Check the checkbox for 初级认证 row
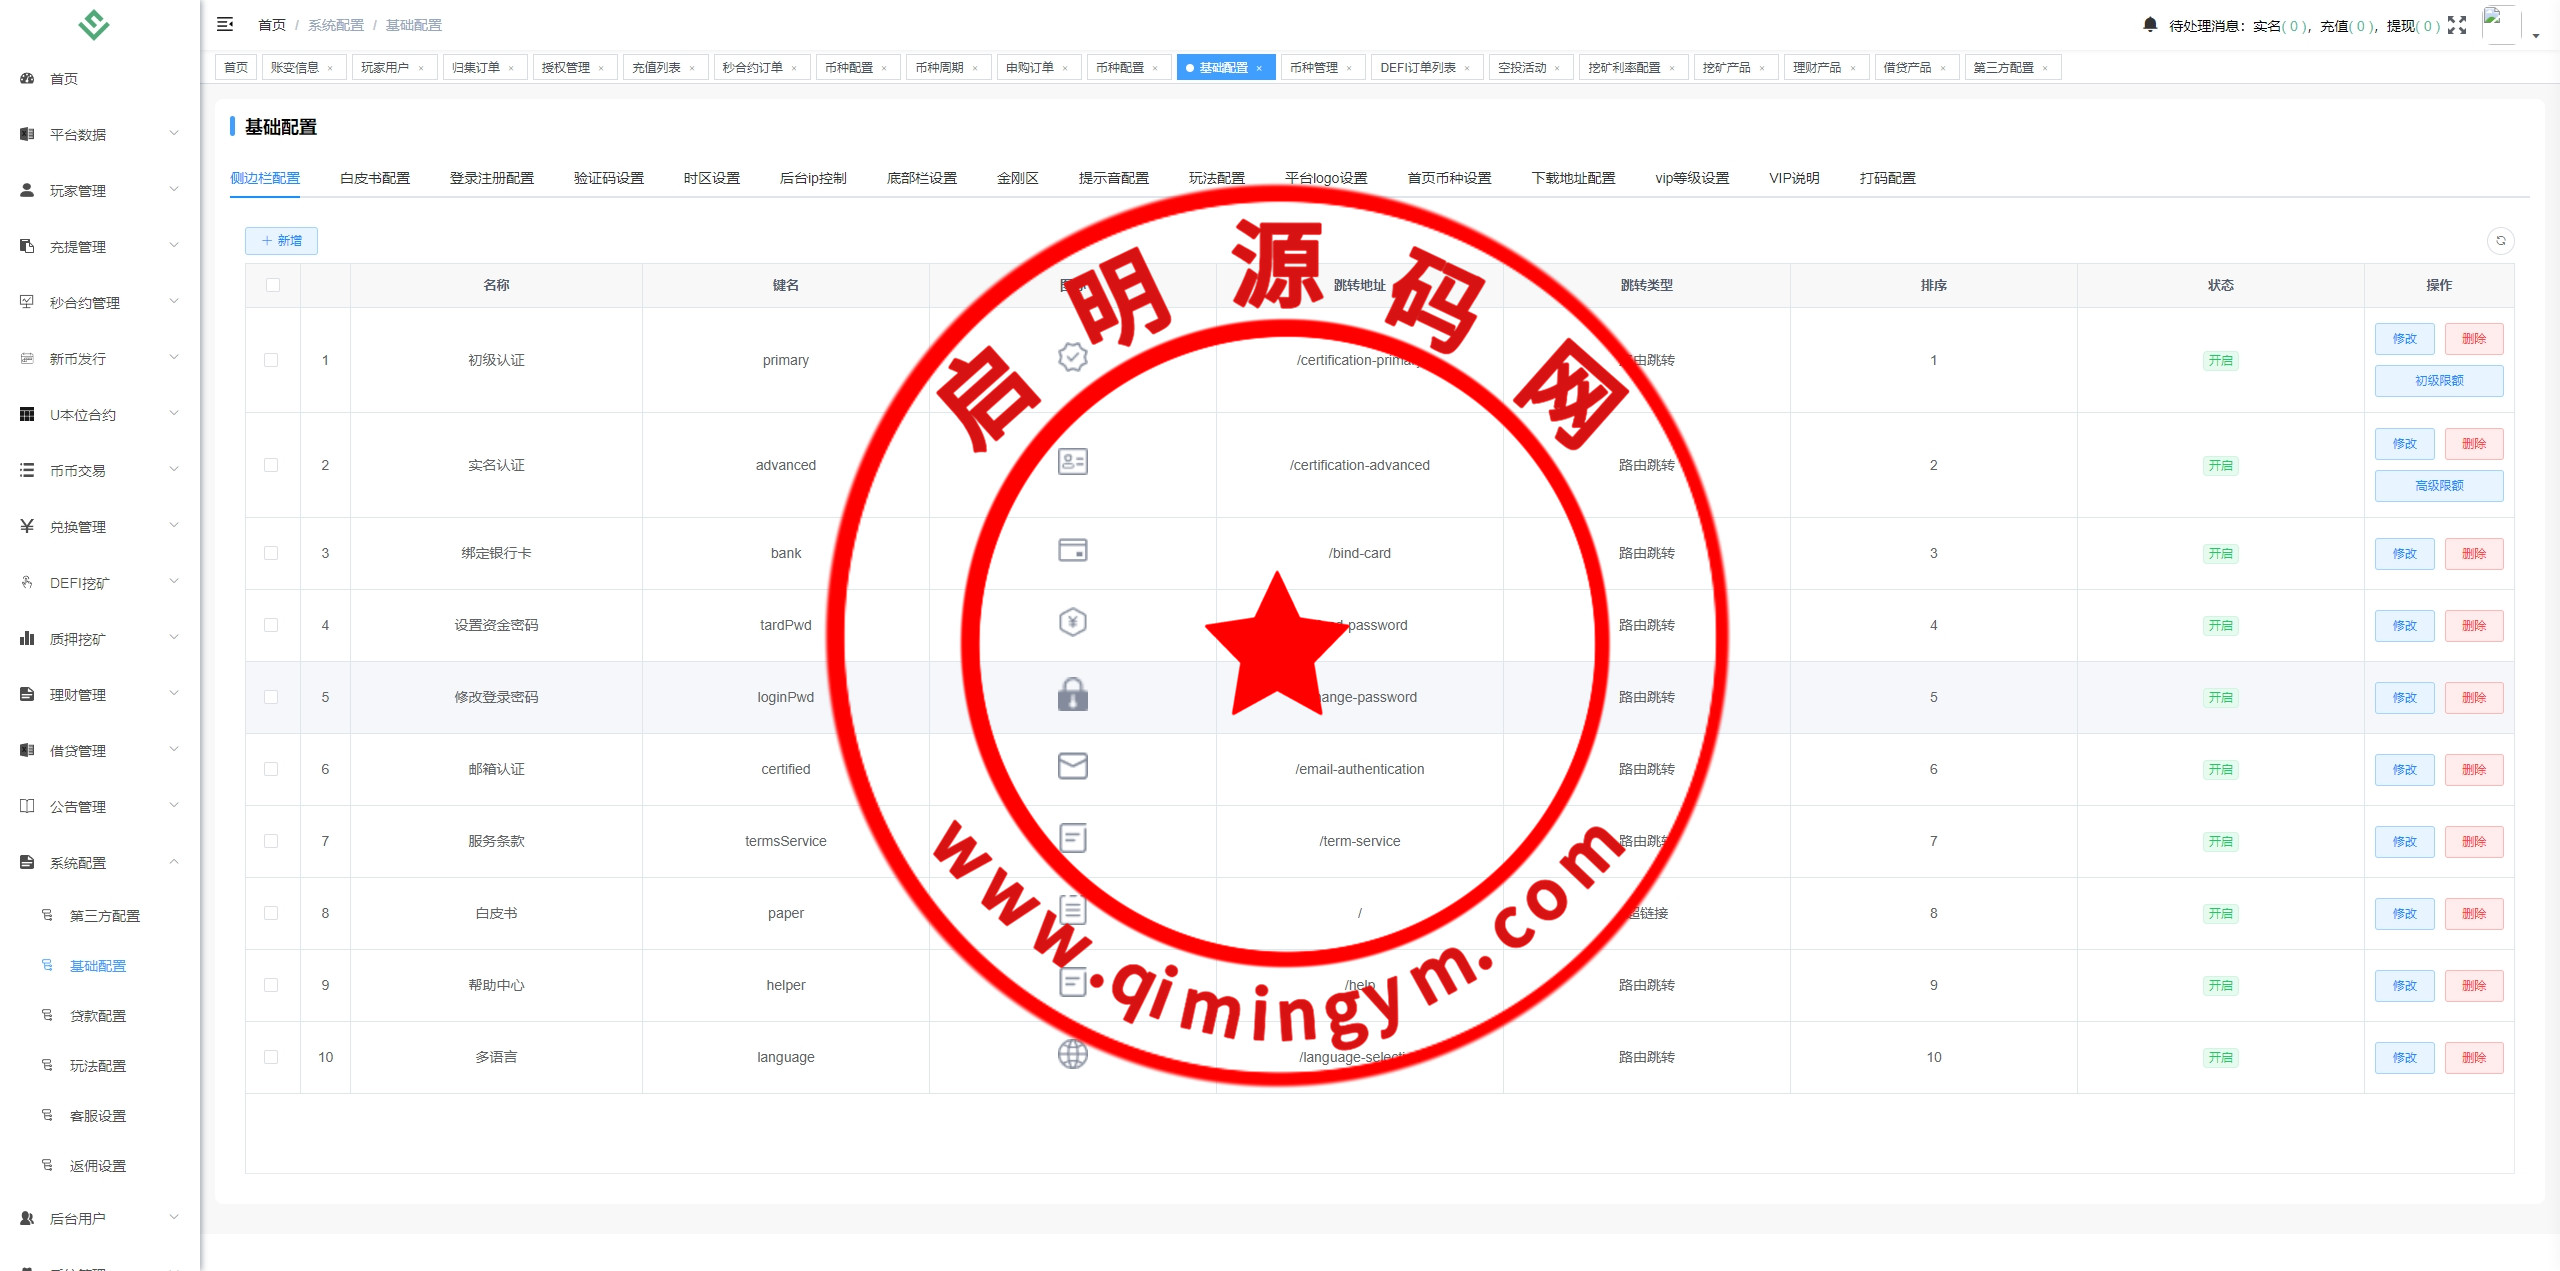Screen dimensions: 2560x1271 pyautogui.click(x=271, y=360)
